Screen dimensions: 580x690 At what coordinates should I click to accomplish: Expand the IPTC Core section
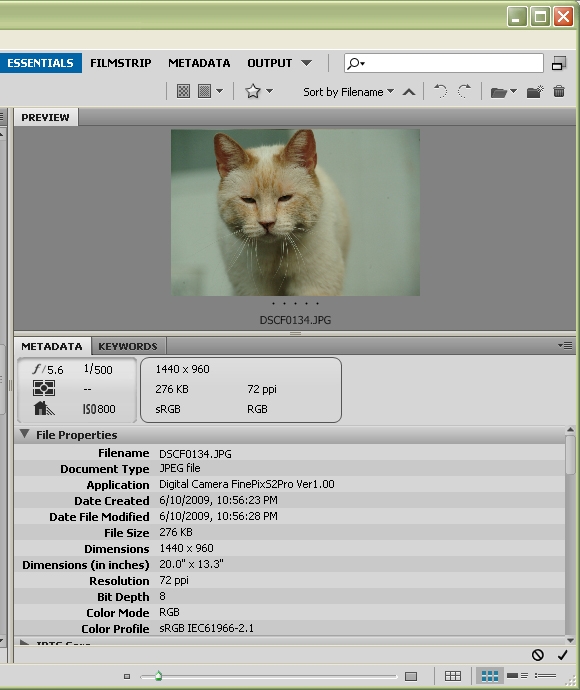point(25,643)
